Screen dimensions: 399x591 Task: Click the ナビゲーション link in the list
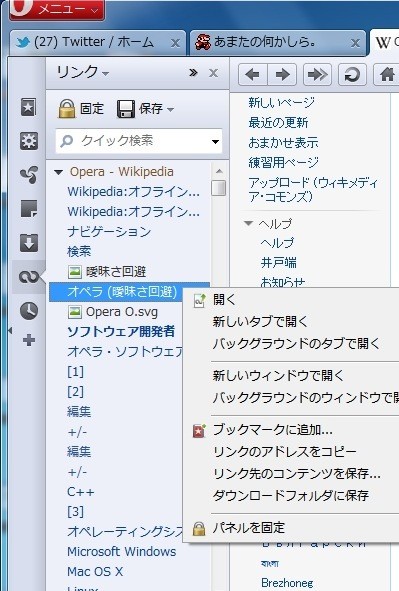pos(109,231)
